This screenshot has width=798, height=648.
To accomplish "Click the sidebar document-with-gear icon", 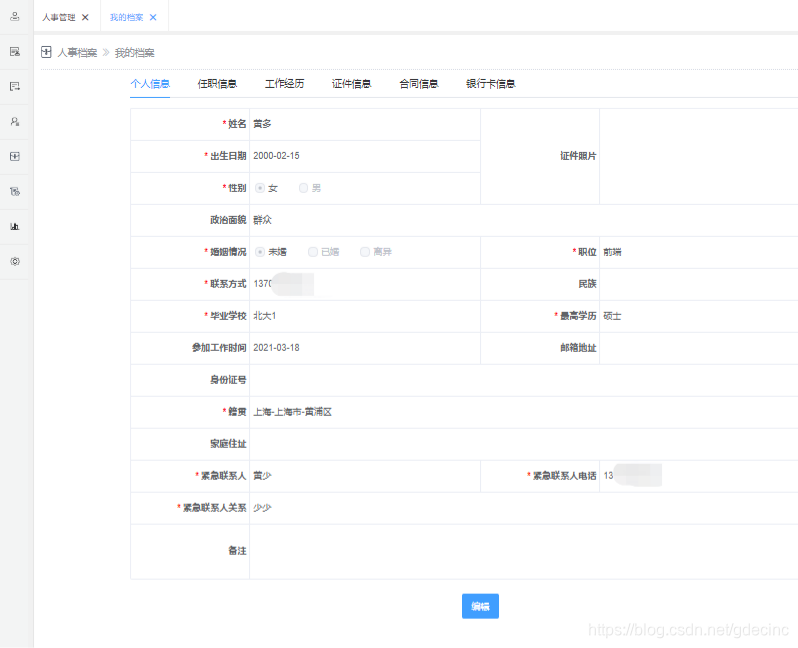I will [x=15, y=191].
